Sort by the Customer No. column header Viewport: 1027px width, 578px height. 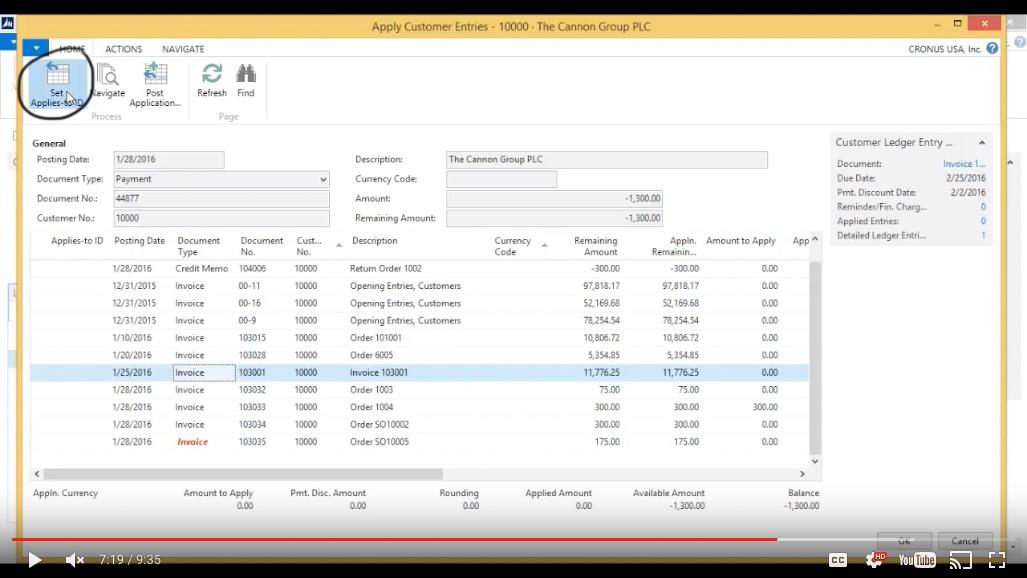coord(304,246)
